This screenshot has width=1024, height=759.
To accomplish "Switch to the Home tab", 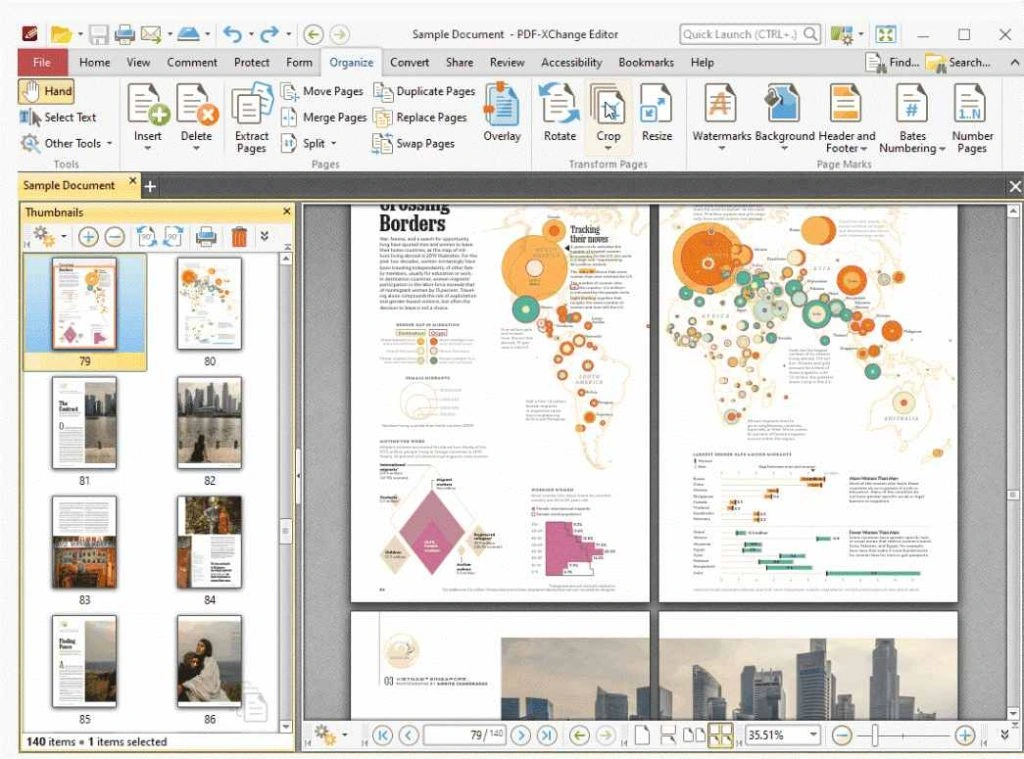I will 95,63.
